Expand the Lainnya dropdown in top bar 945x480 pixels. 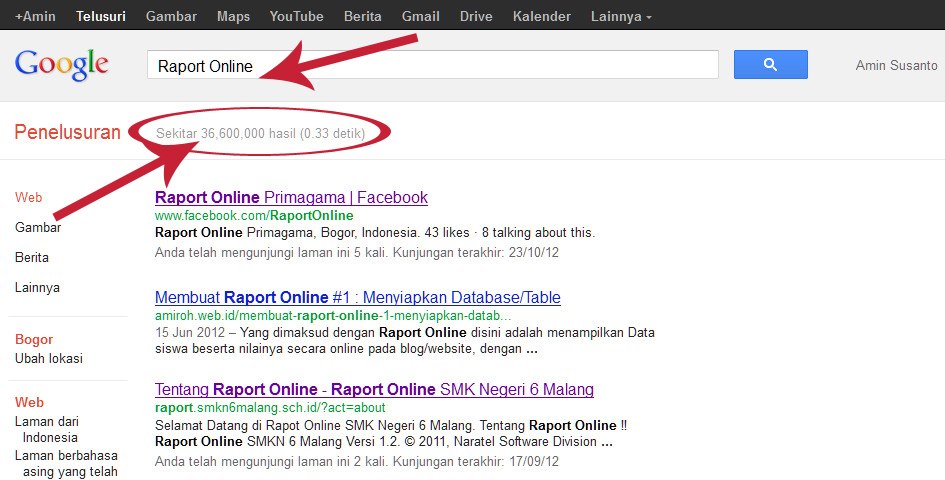pyautogui.click(x=621, y=16)
